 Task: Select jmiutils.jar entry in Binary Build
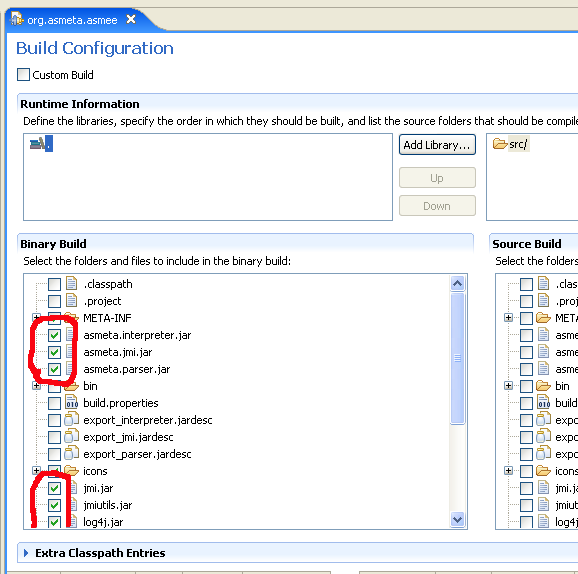[108, 505]
